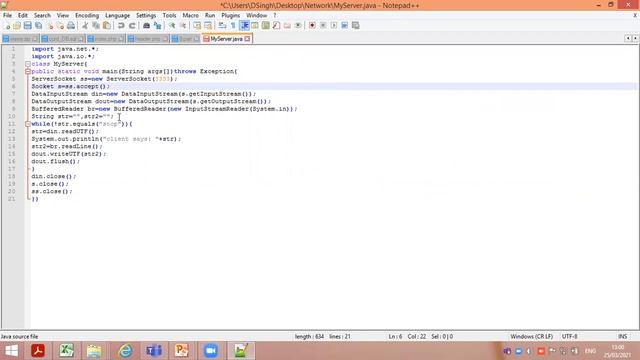Open the Macro menu
The image size is (640, 360).
(190, 16)
